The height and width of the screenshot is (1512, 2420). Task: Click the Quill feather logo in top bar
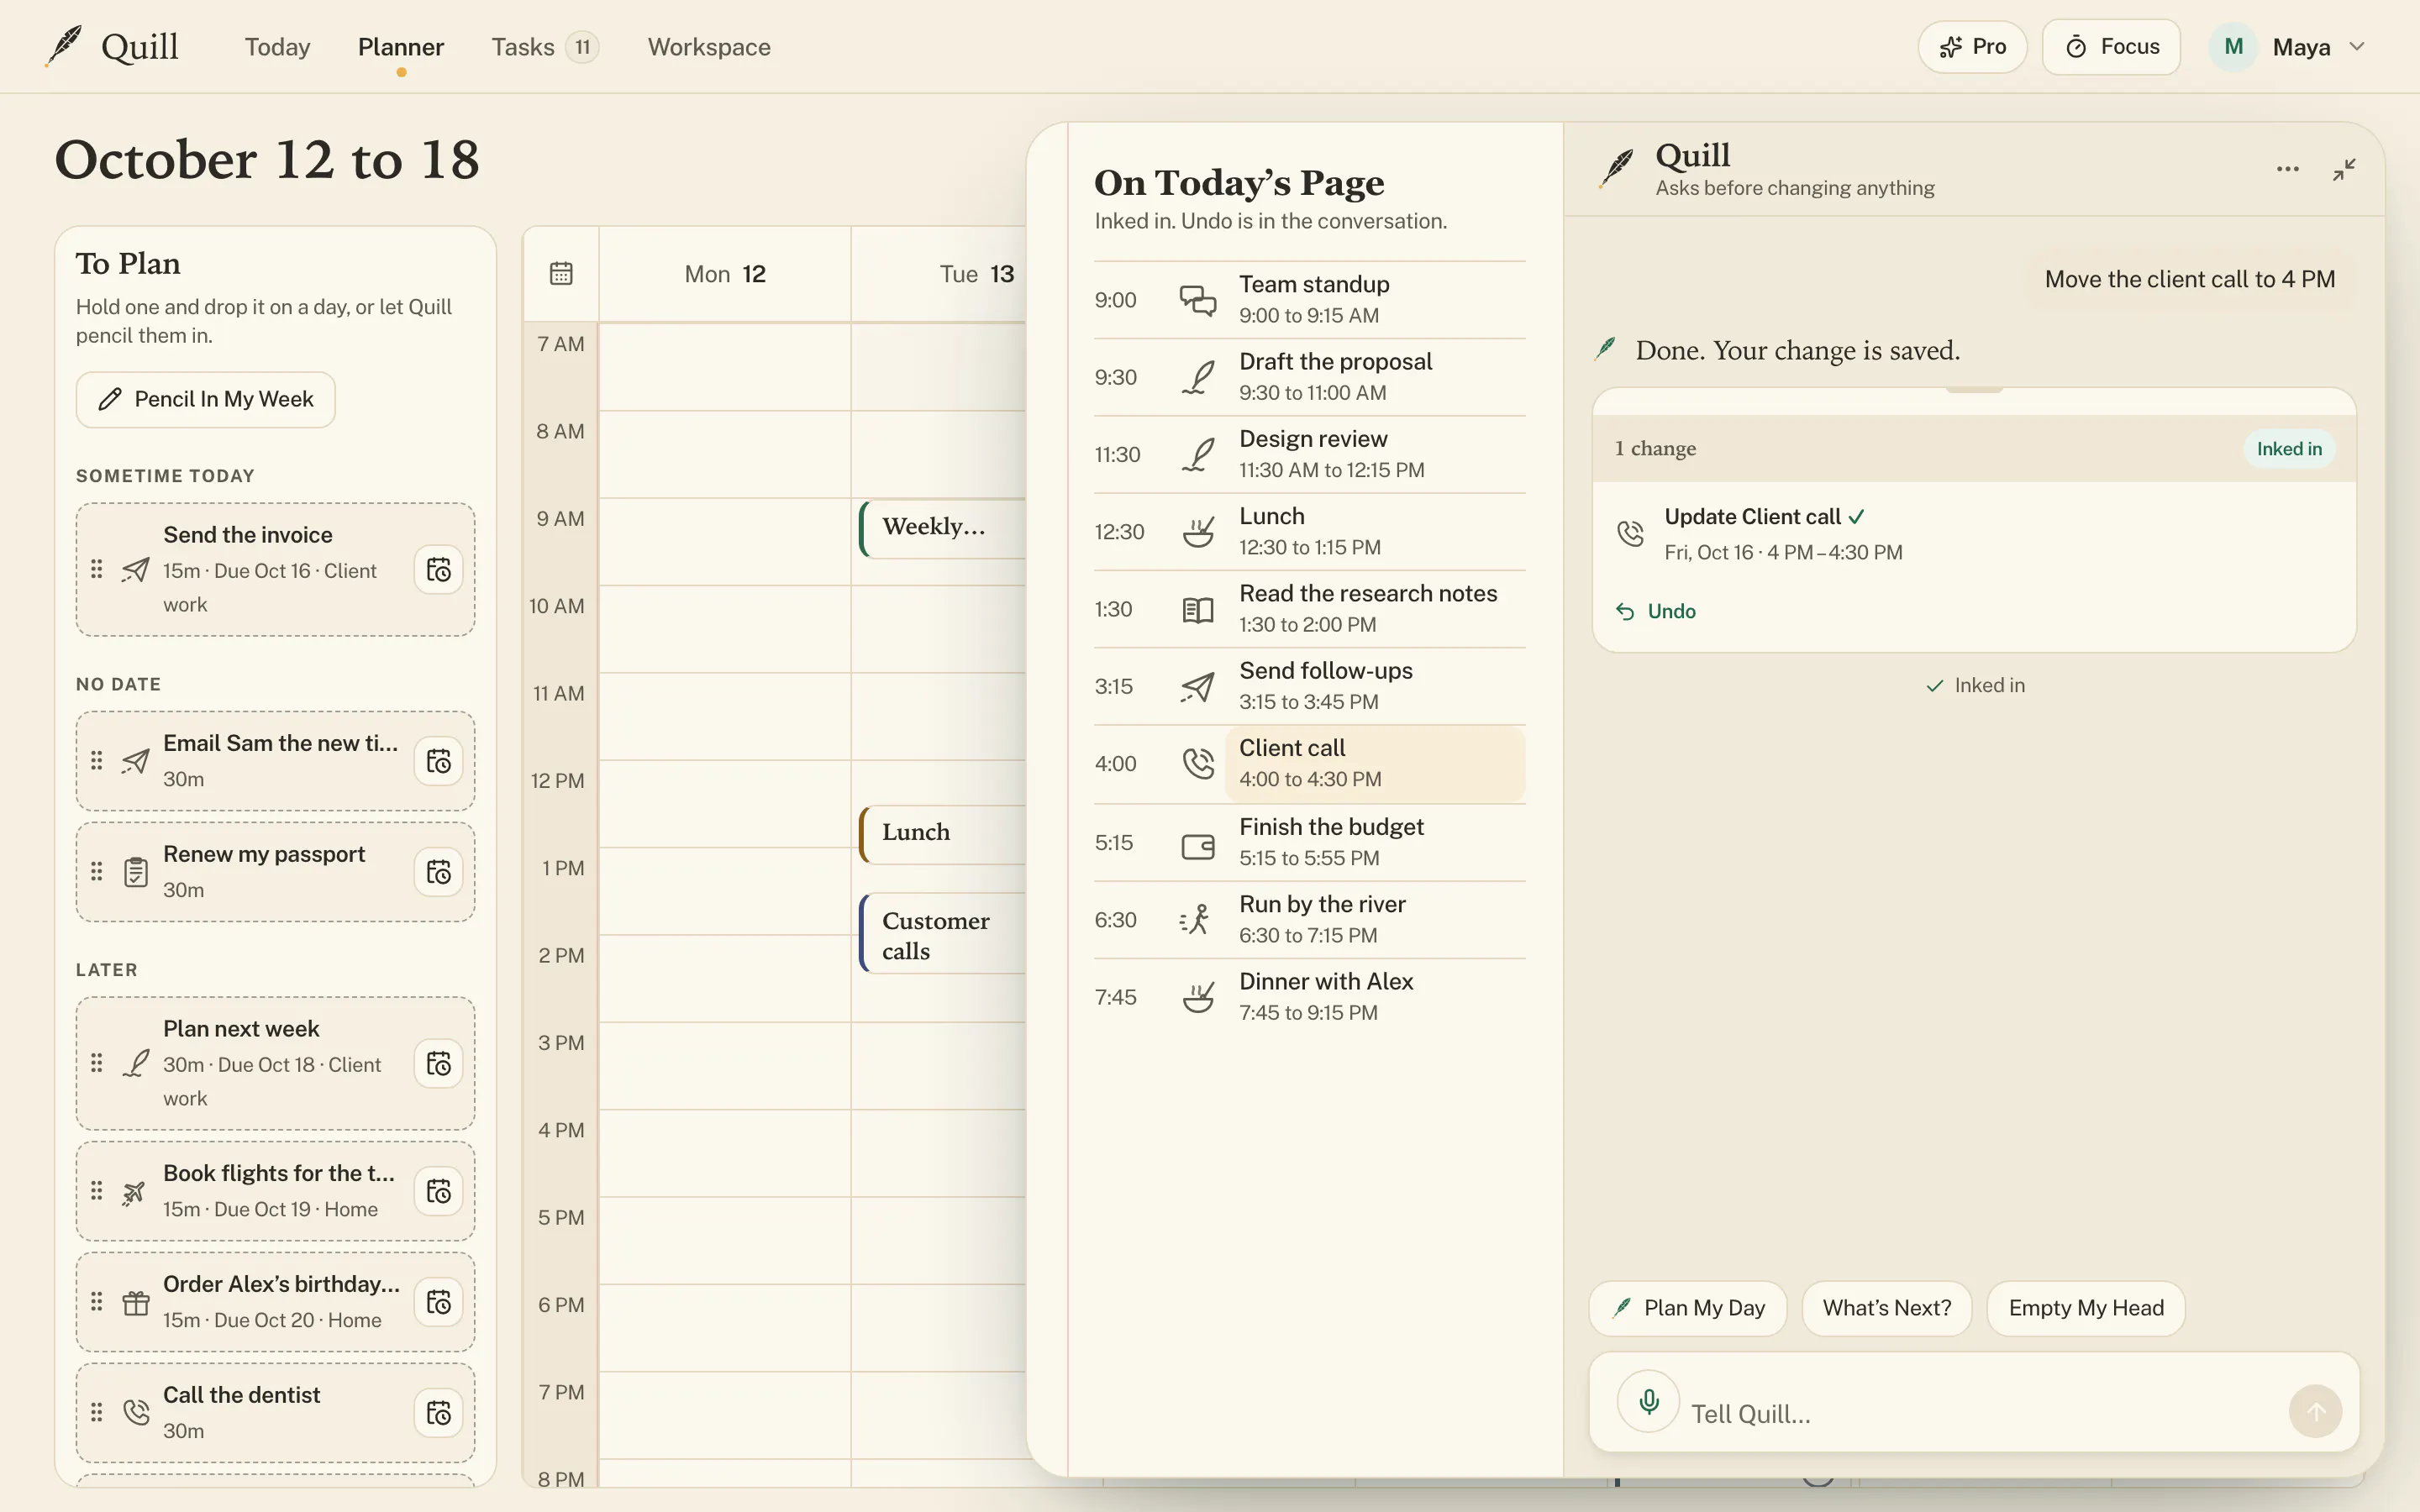click(64, 46)
